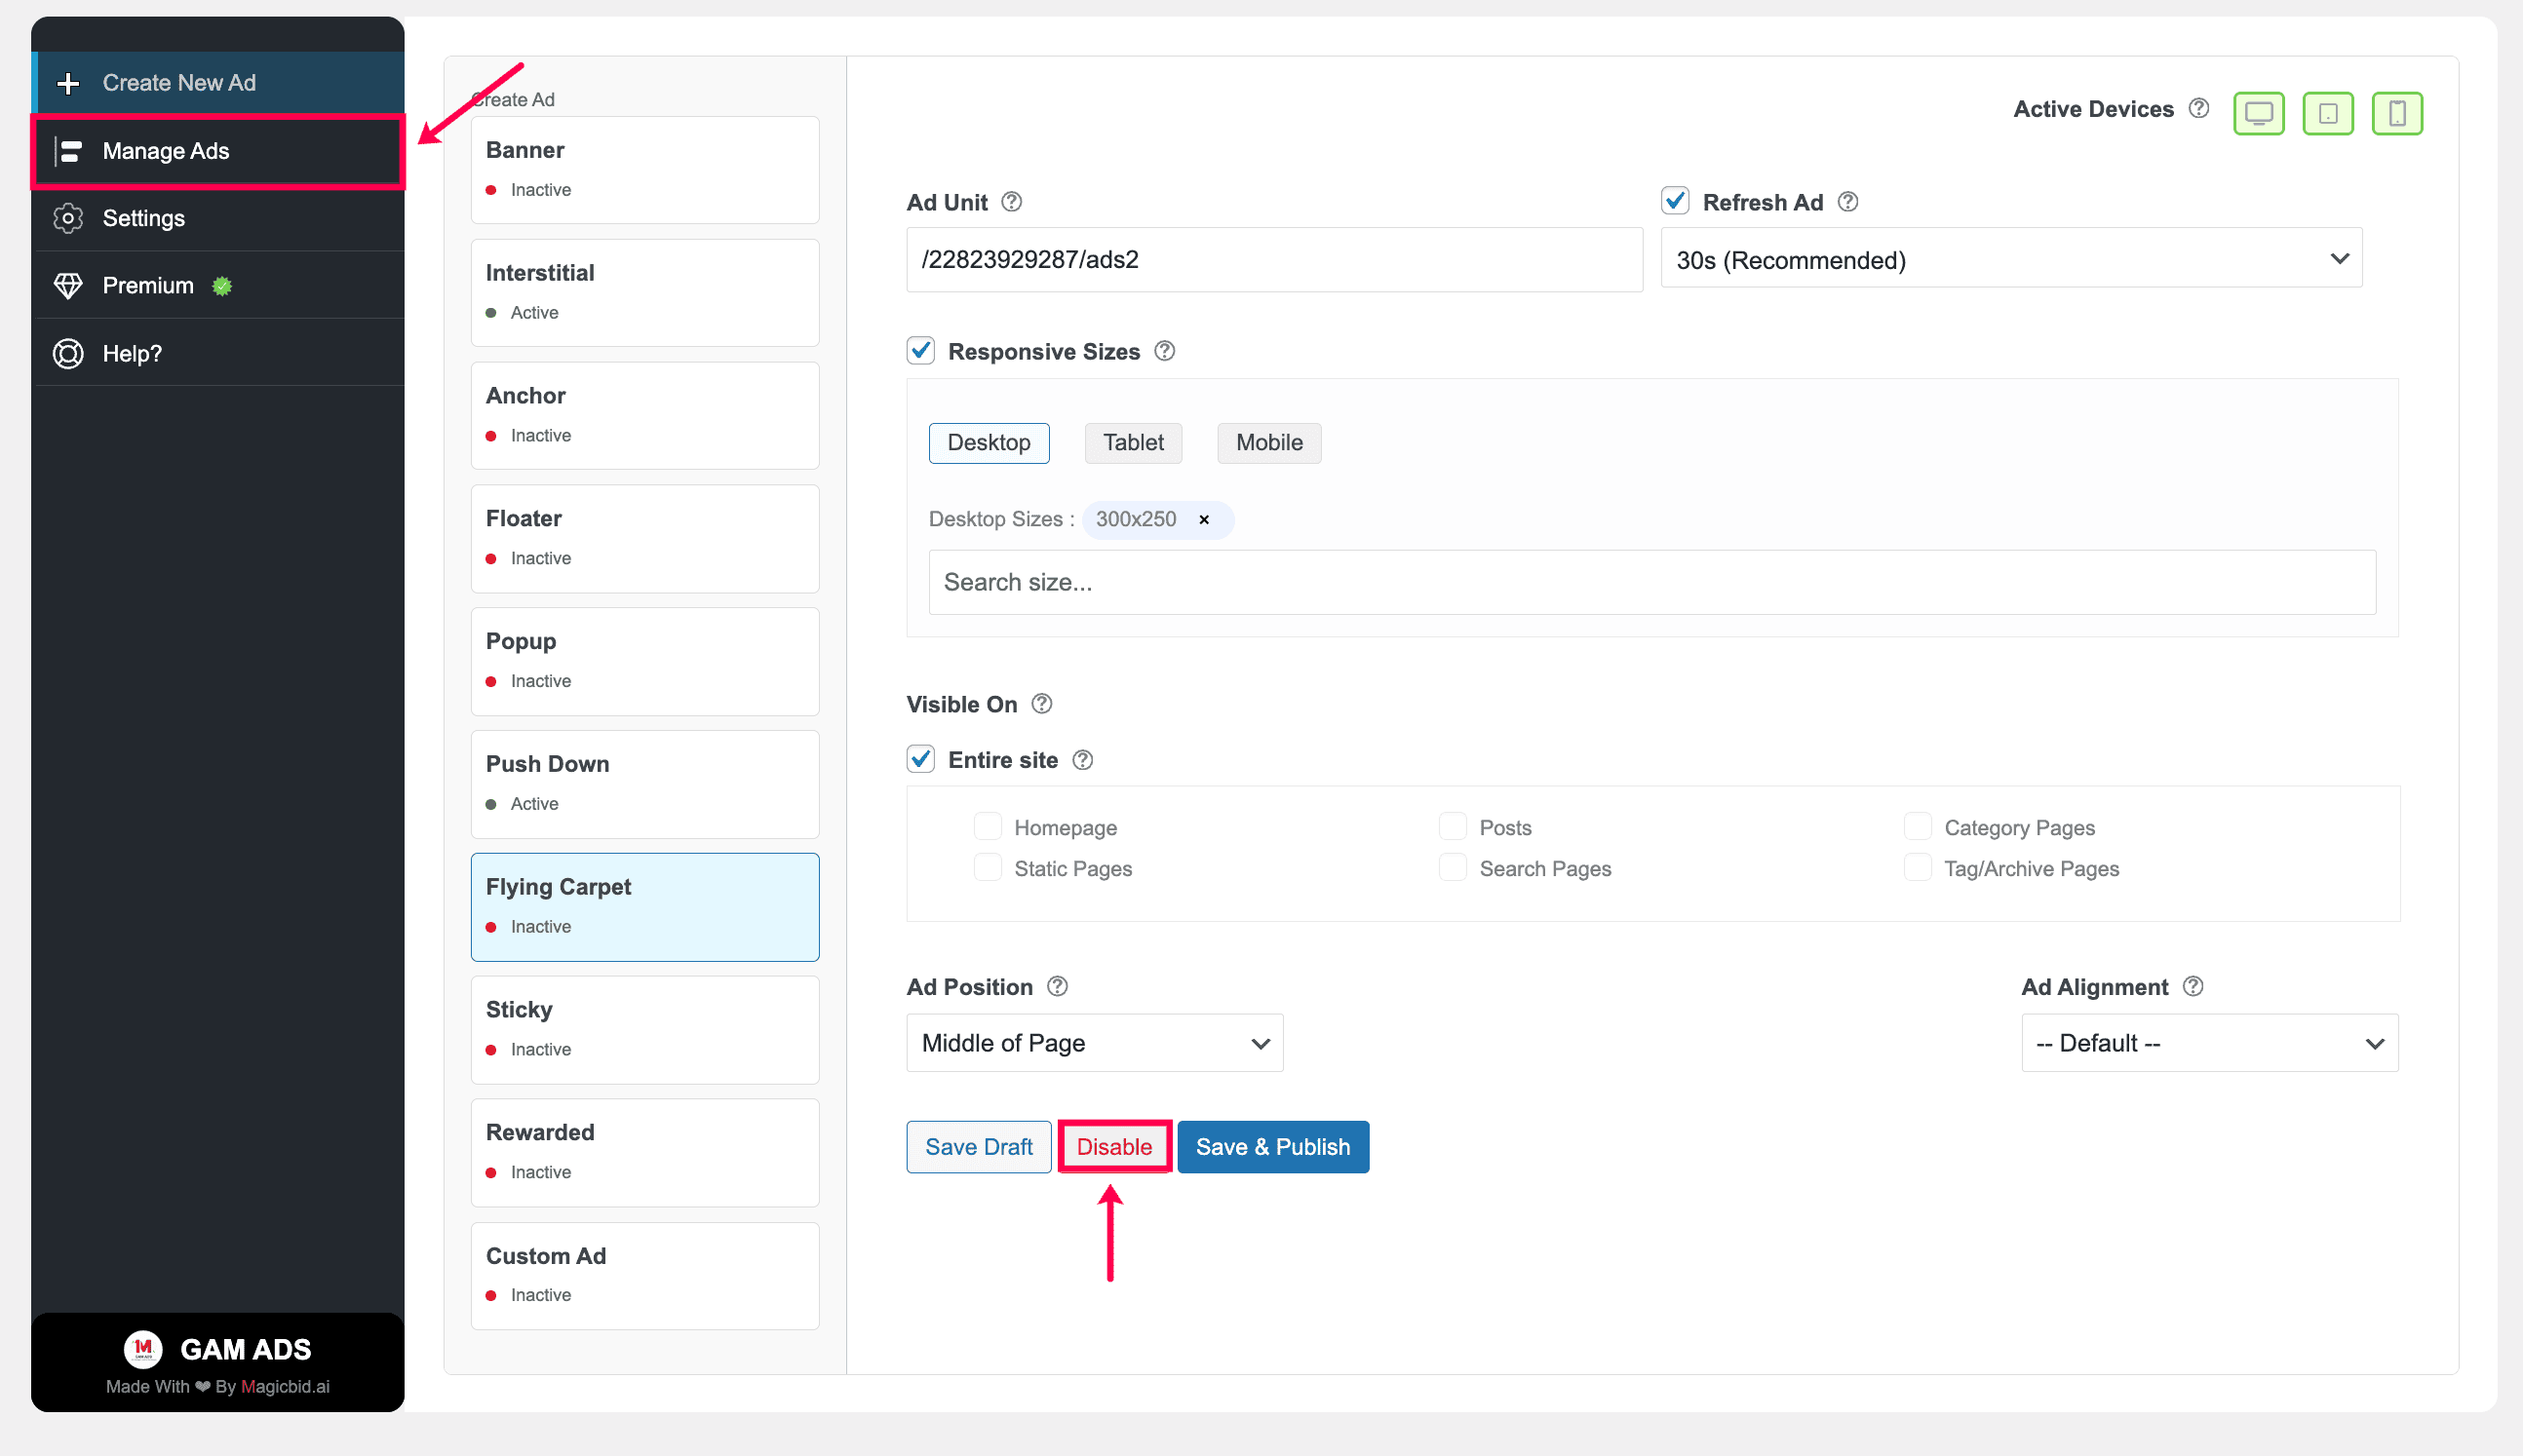
Task: Toggle the desktop active device icon
Action: coord(2259,113)
